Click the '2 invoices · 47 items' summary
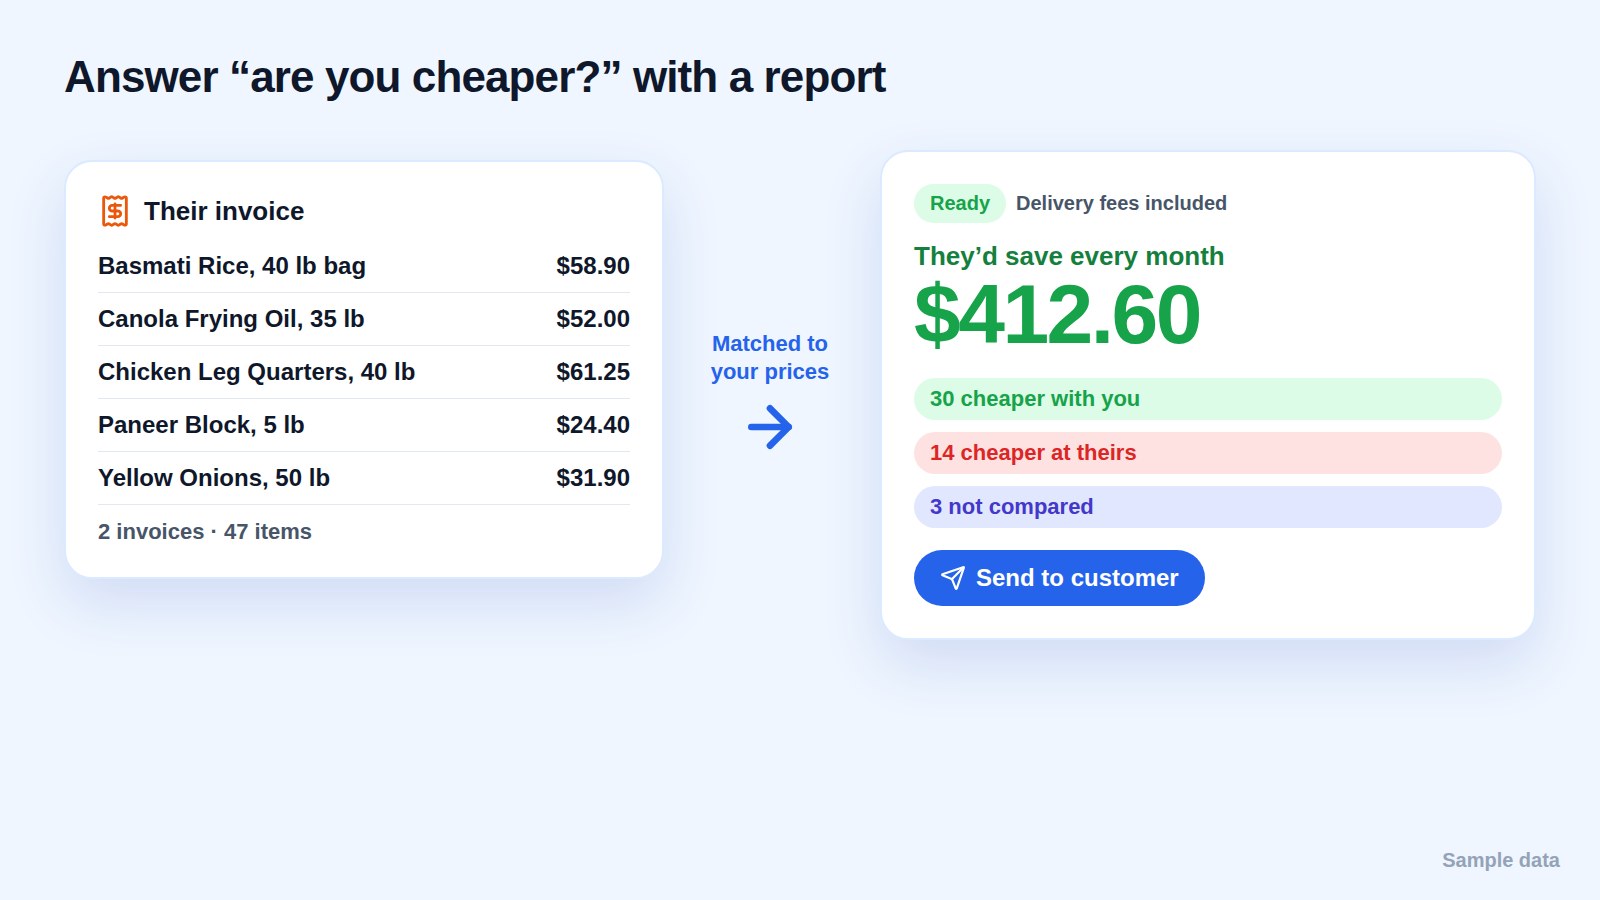The image size is (1600, 900). [x=205, y=532]
